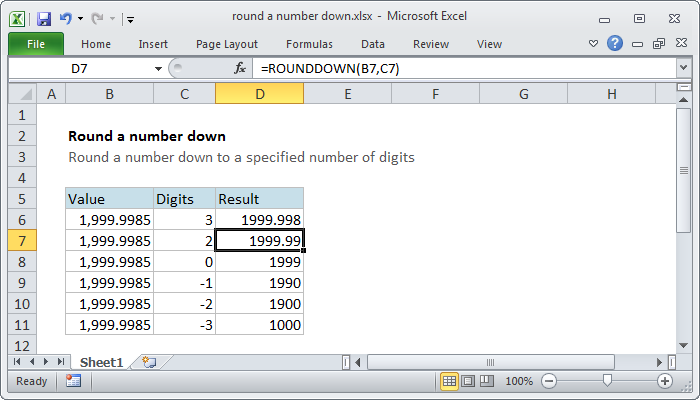Open the Formulas ribbon tab

coord(309,44)
